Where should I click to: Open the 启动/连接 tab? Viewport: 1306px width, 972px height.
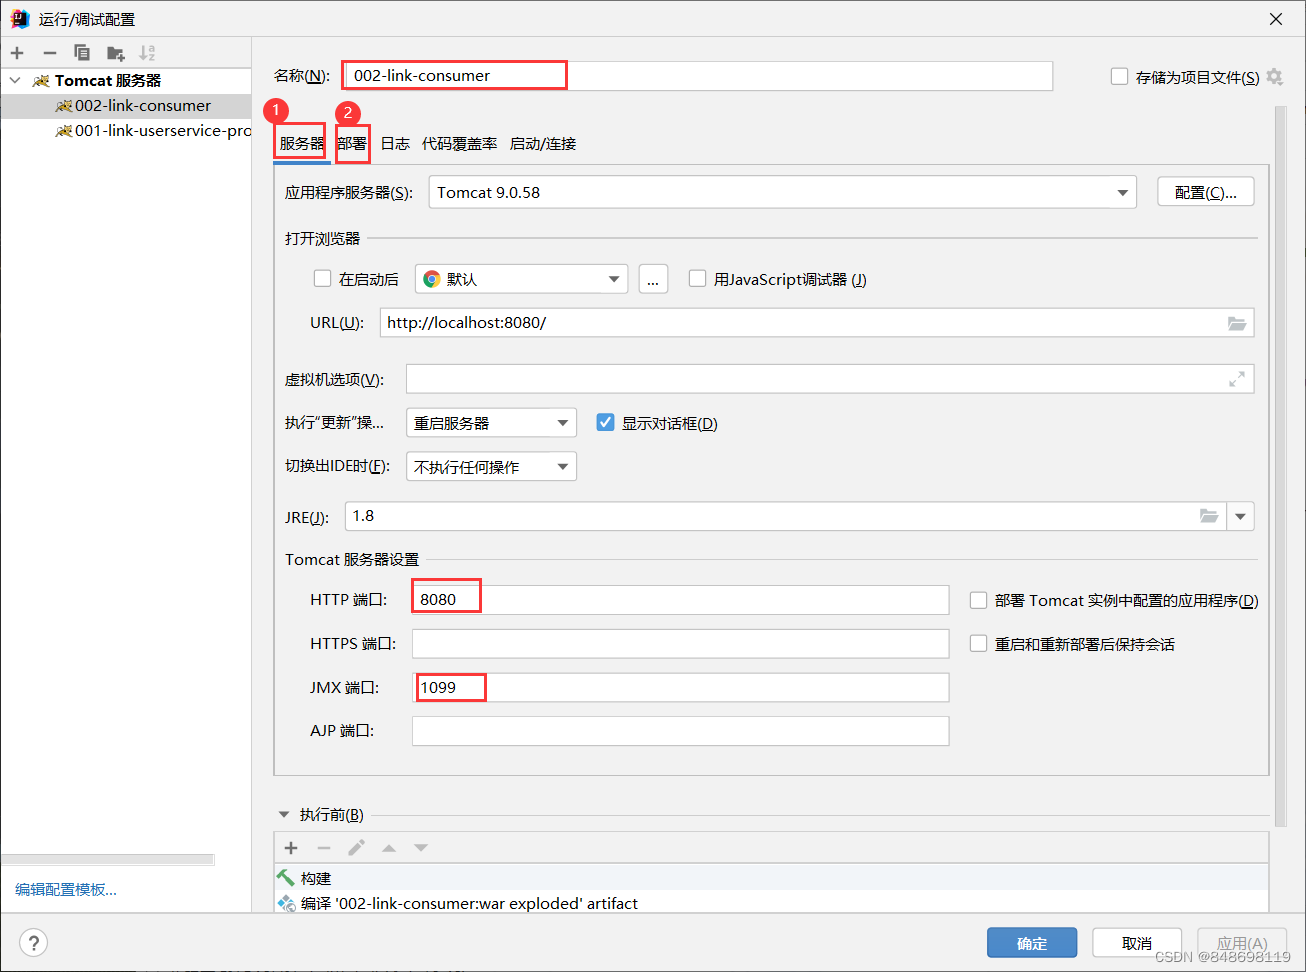(543, 143)
